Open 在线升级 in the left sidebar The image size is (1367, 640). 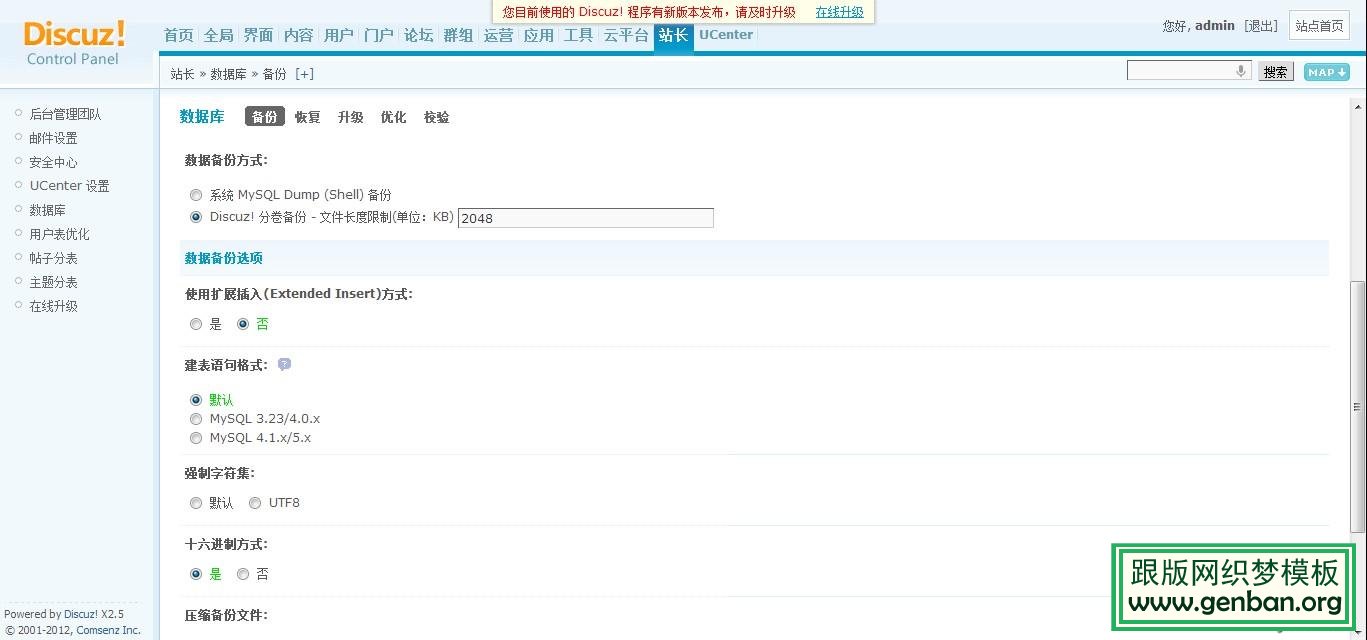point(53,306)
